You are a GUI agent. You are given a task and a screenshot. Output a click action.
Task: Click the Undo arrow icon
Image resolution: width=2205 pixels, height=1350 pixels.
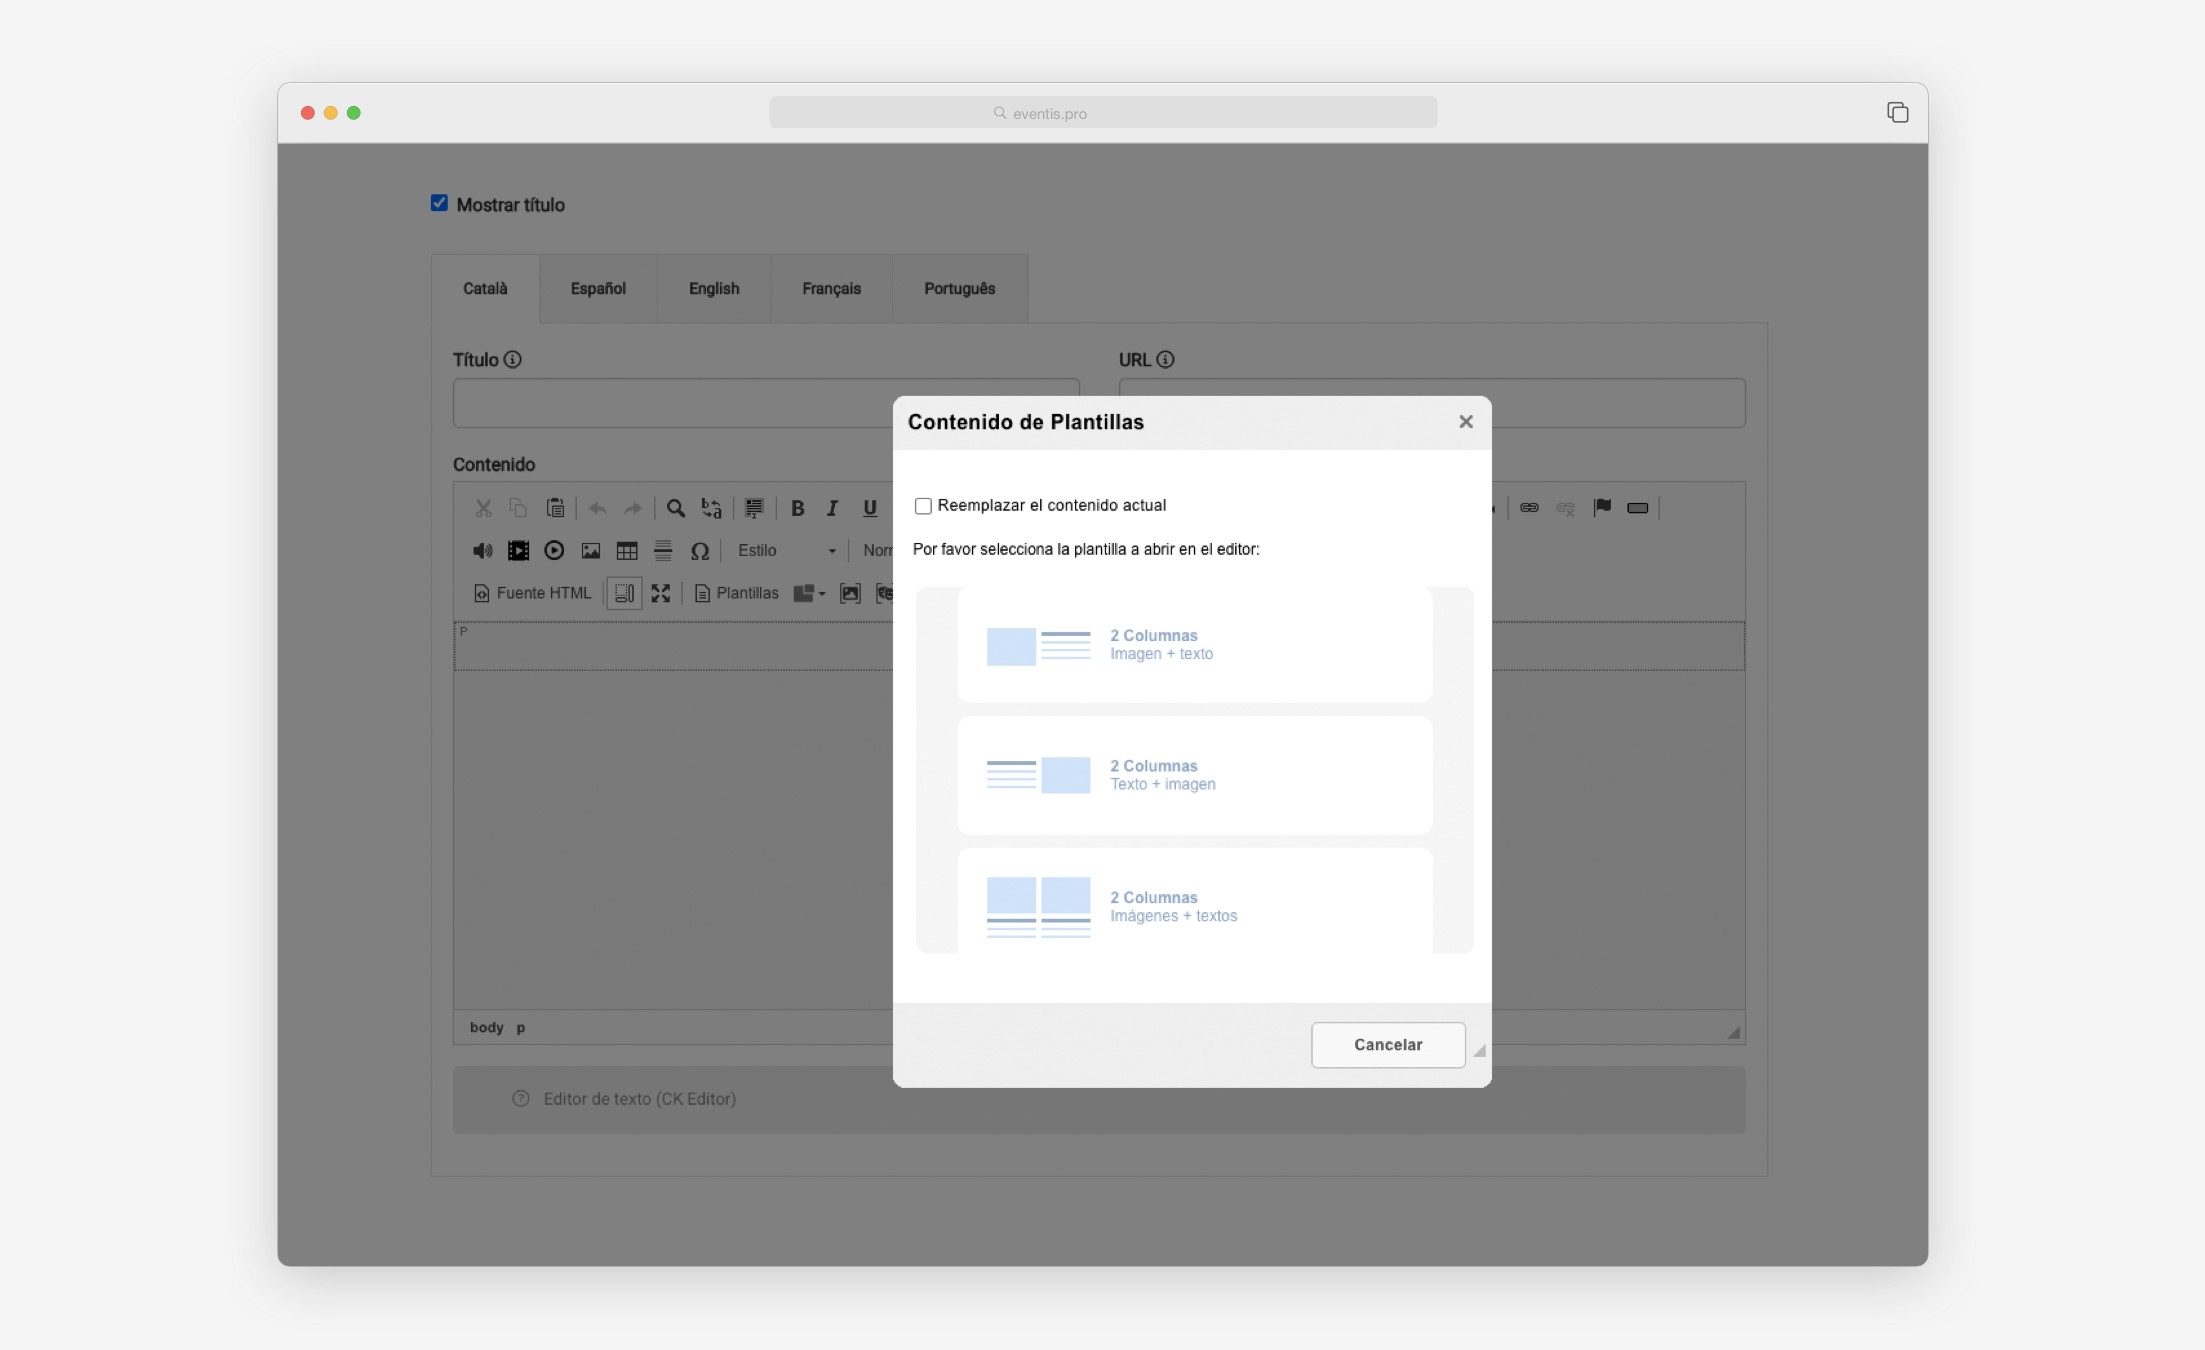point(598,508)
